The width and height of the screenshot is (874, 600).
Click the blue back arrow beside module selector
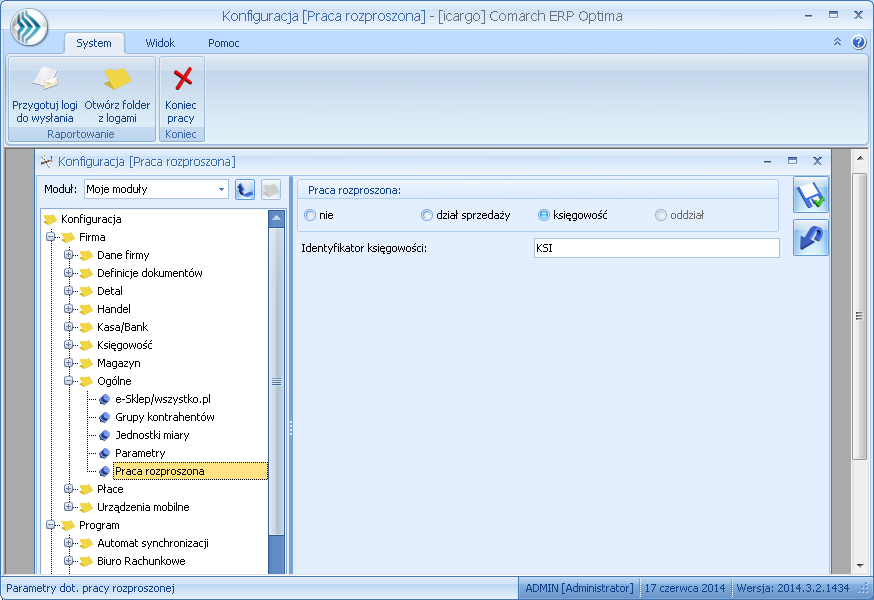tap(245, 190)
